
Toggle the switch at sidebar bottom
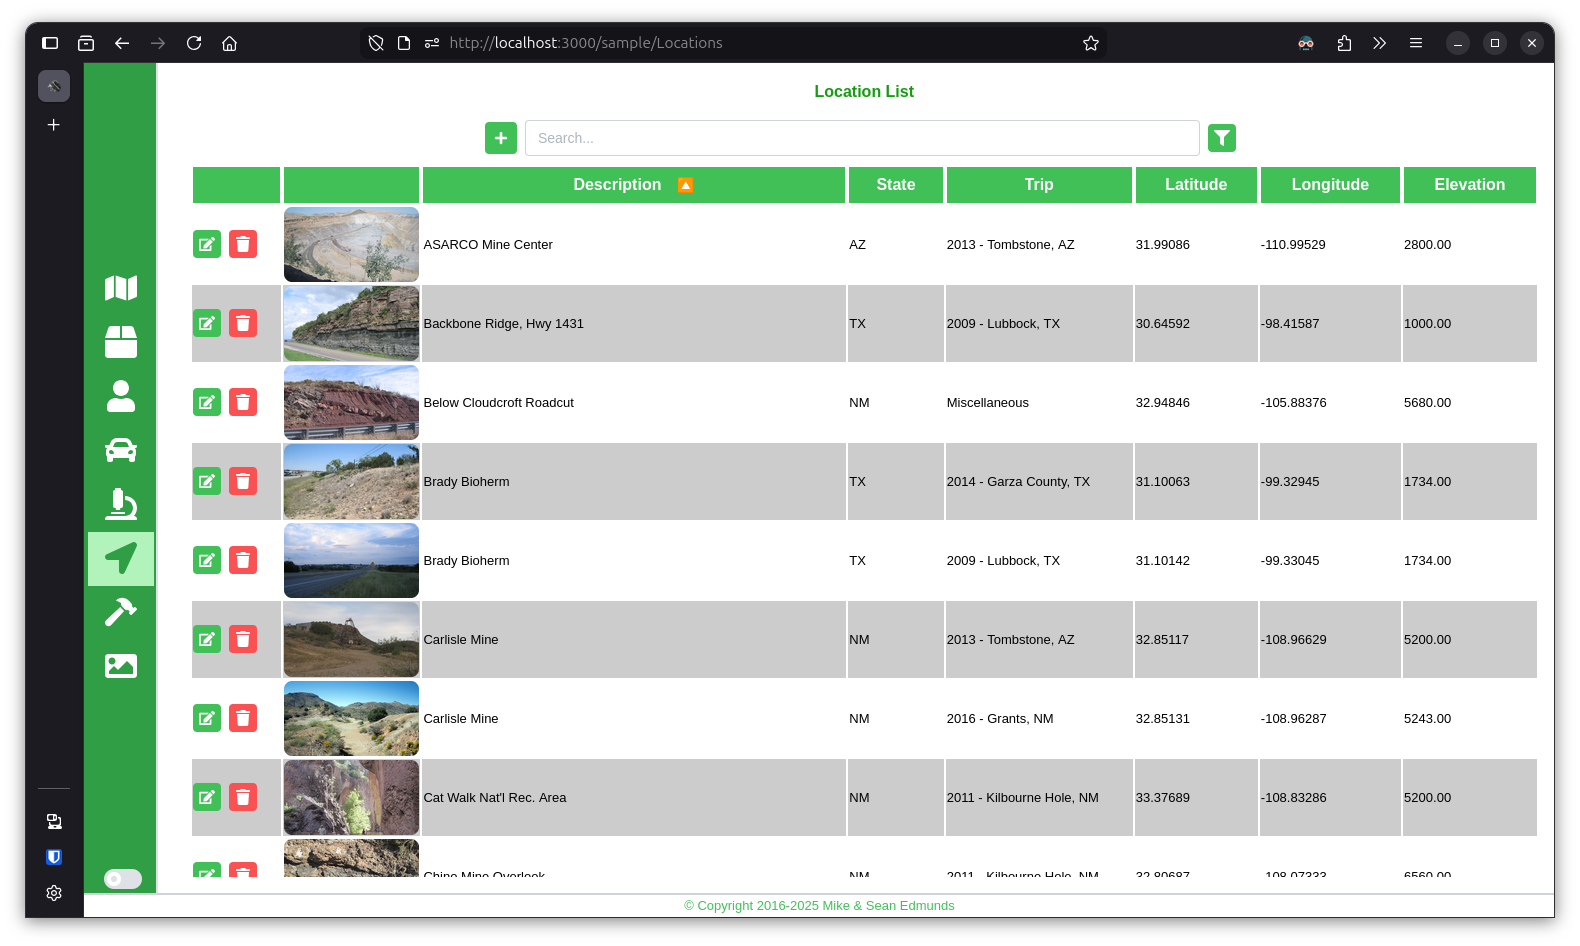click(123, 879)
